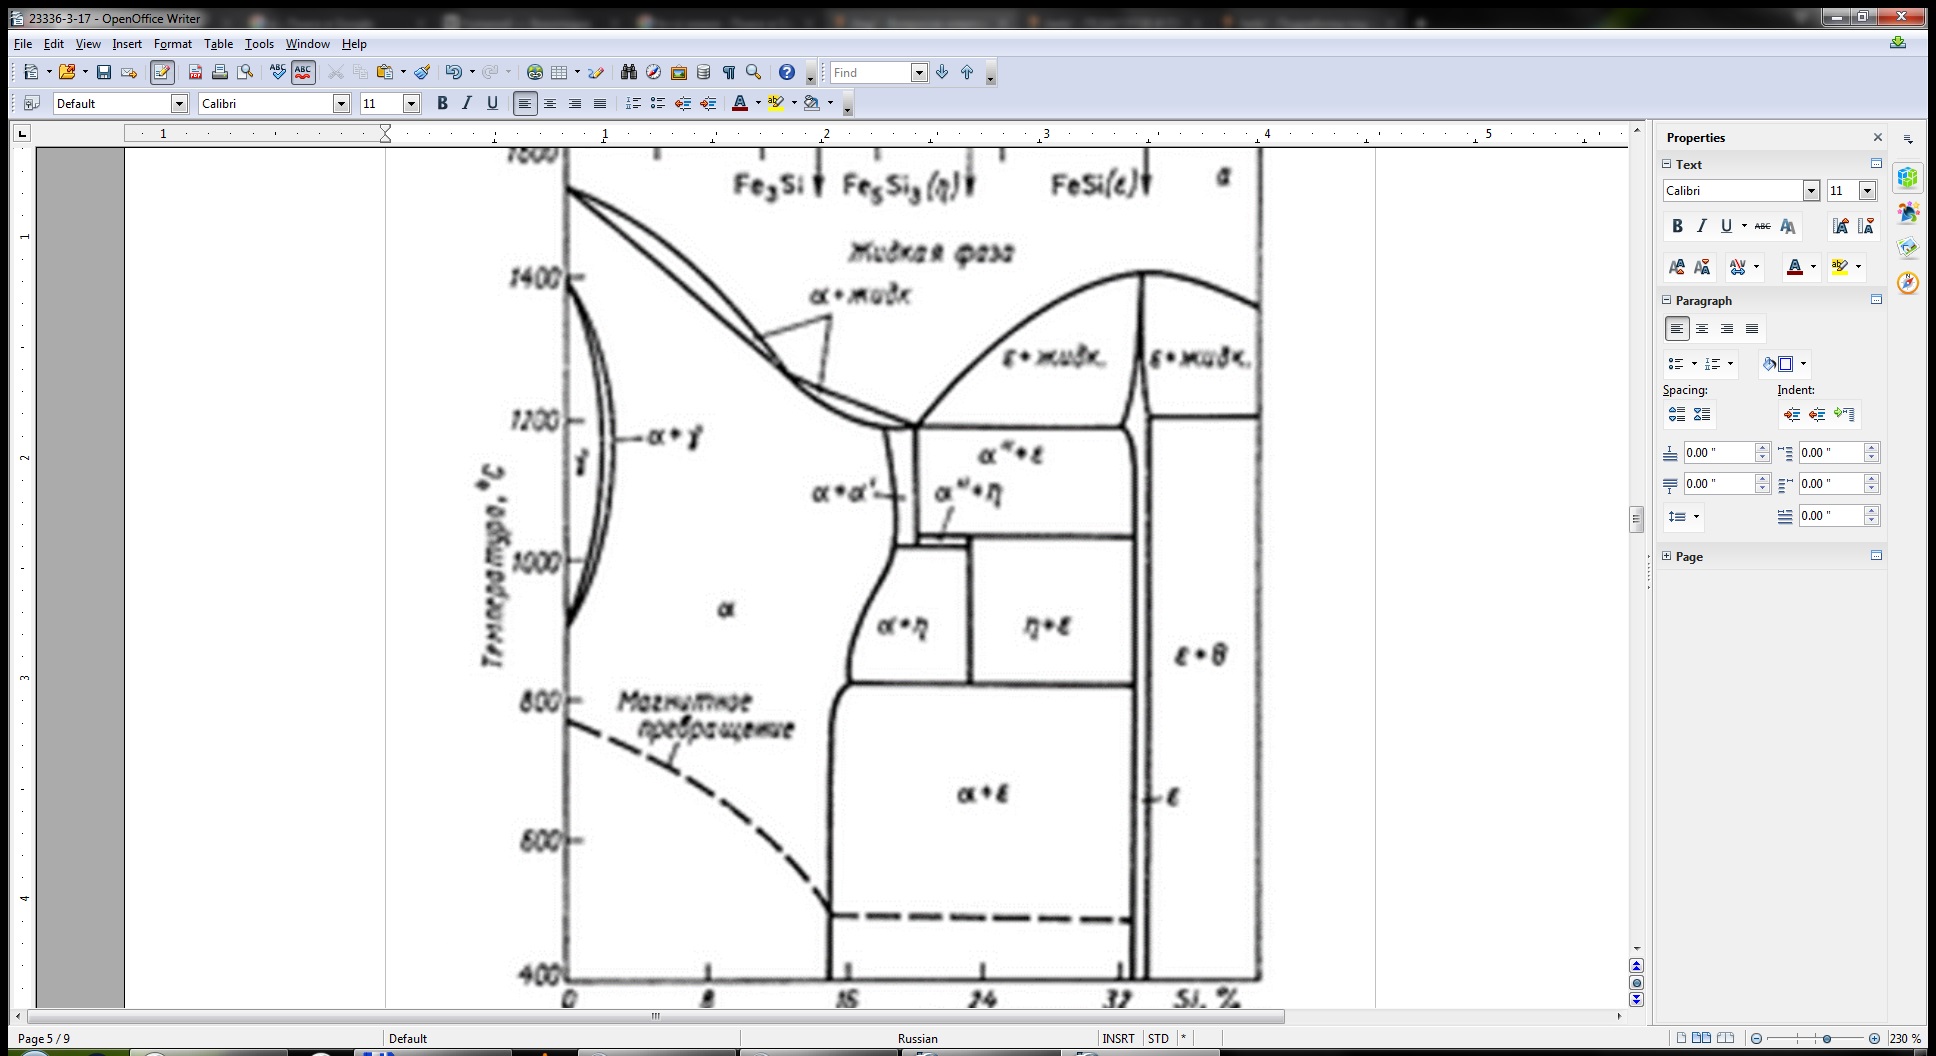1936x1056 pixels.
Task: Click the zoom slider in status bar
Action: (1815, 1038)
